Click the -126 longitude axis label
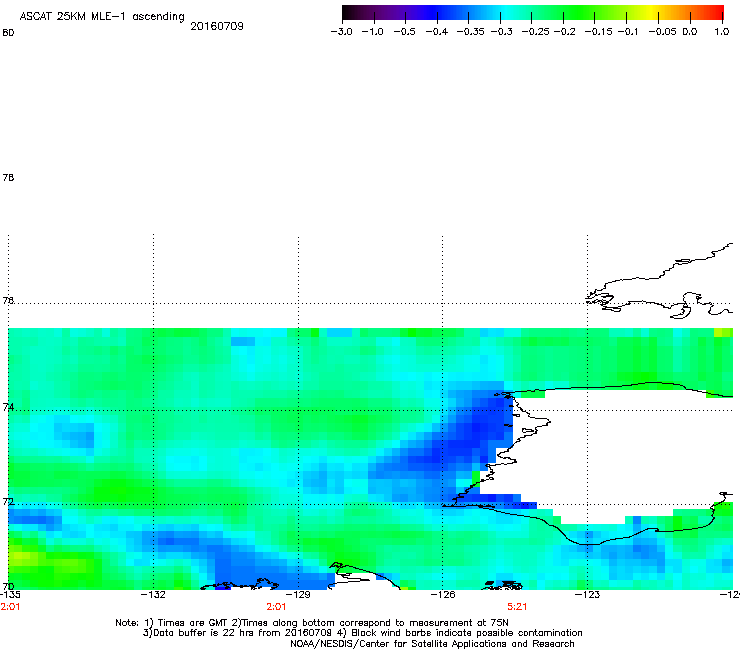Screen dimensions: 740x650 tap(443, 595)
